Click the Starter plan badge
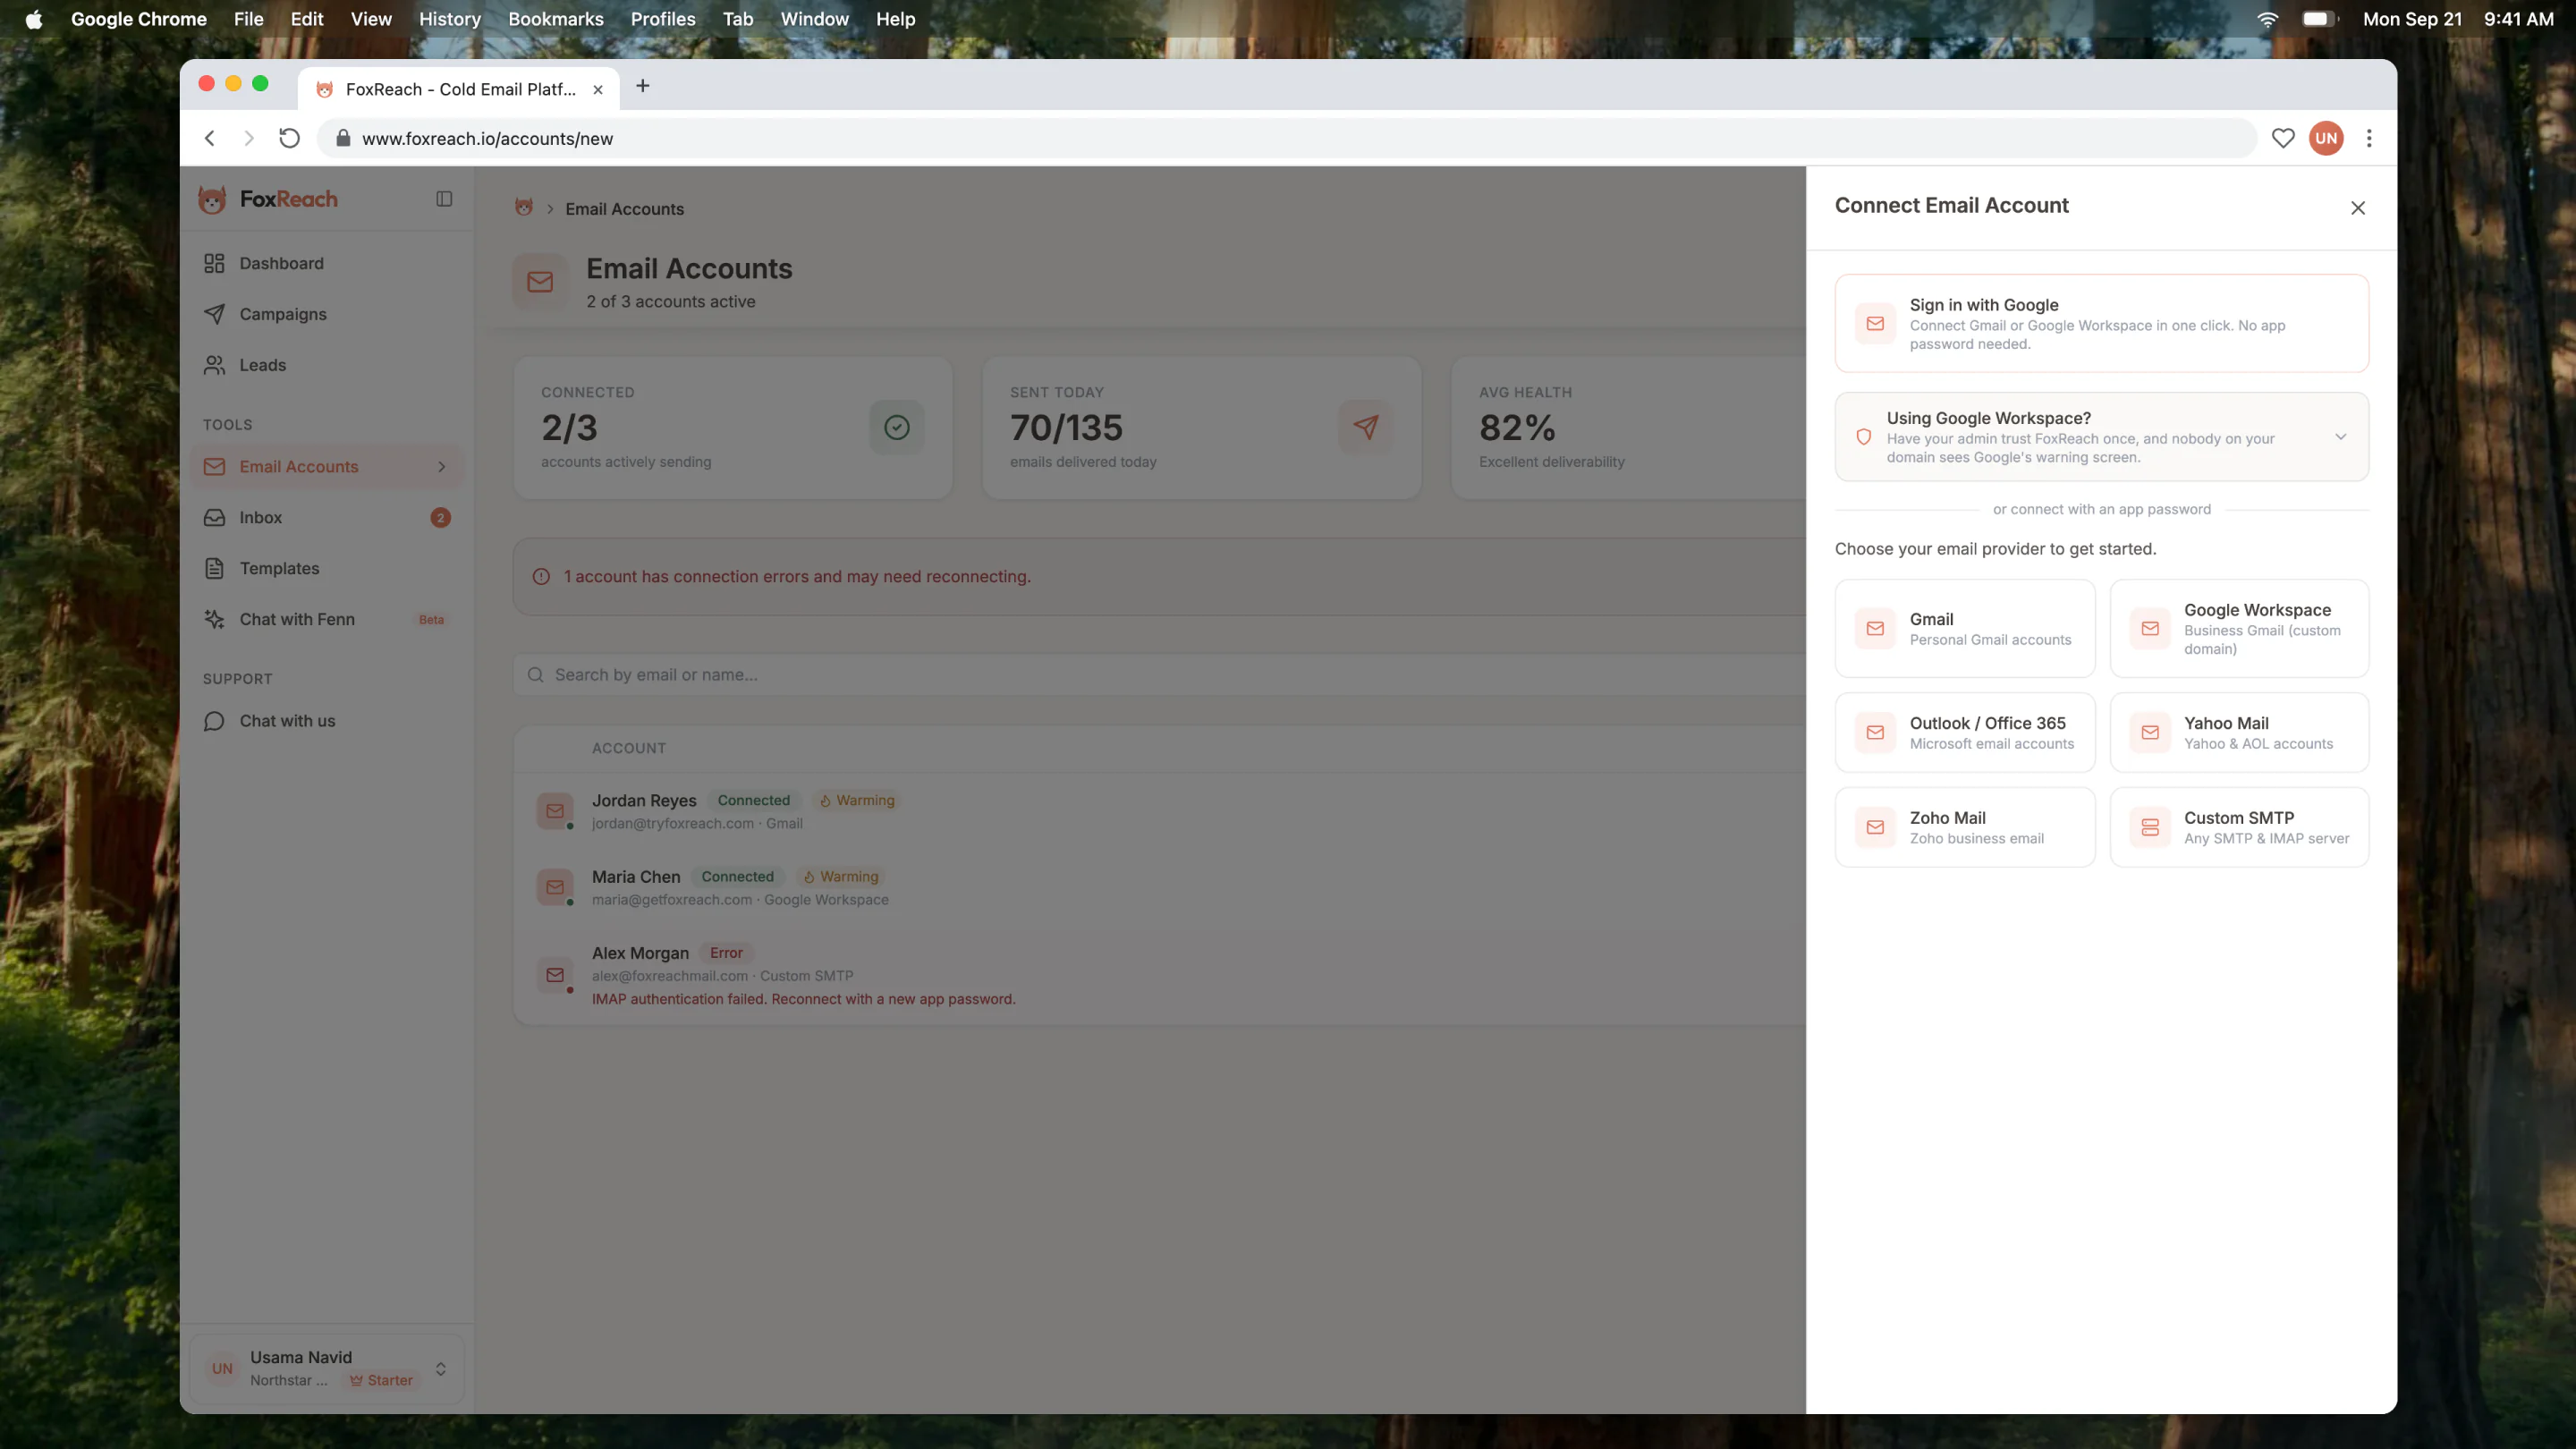Screen dimensions: 2576x1449 click(381, 1381)
